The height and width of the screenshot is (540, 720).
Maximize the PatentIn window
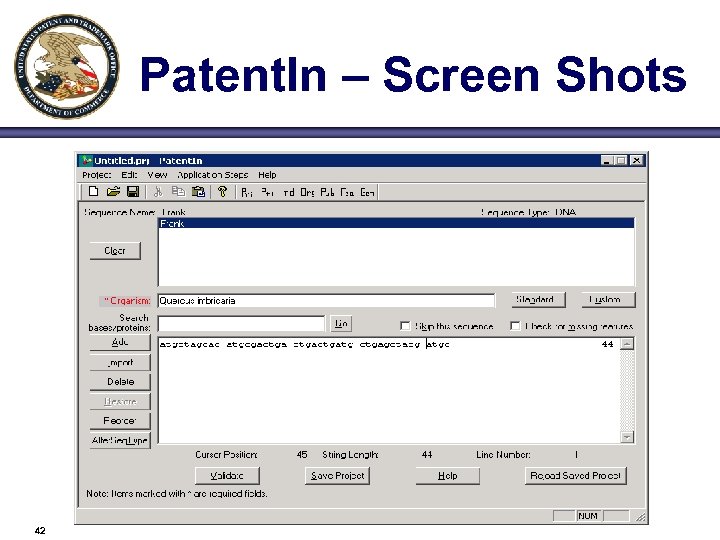coord(621,161)
